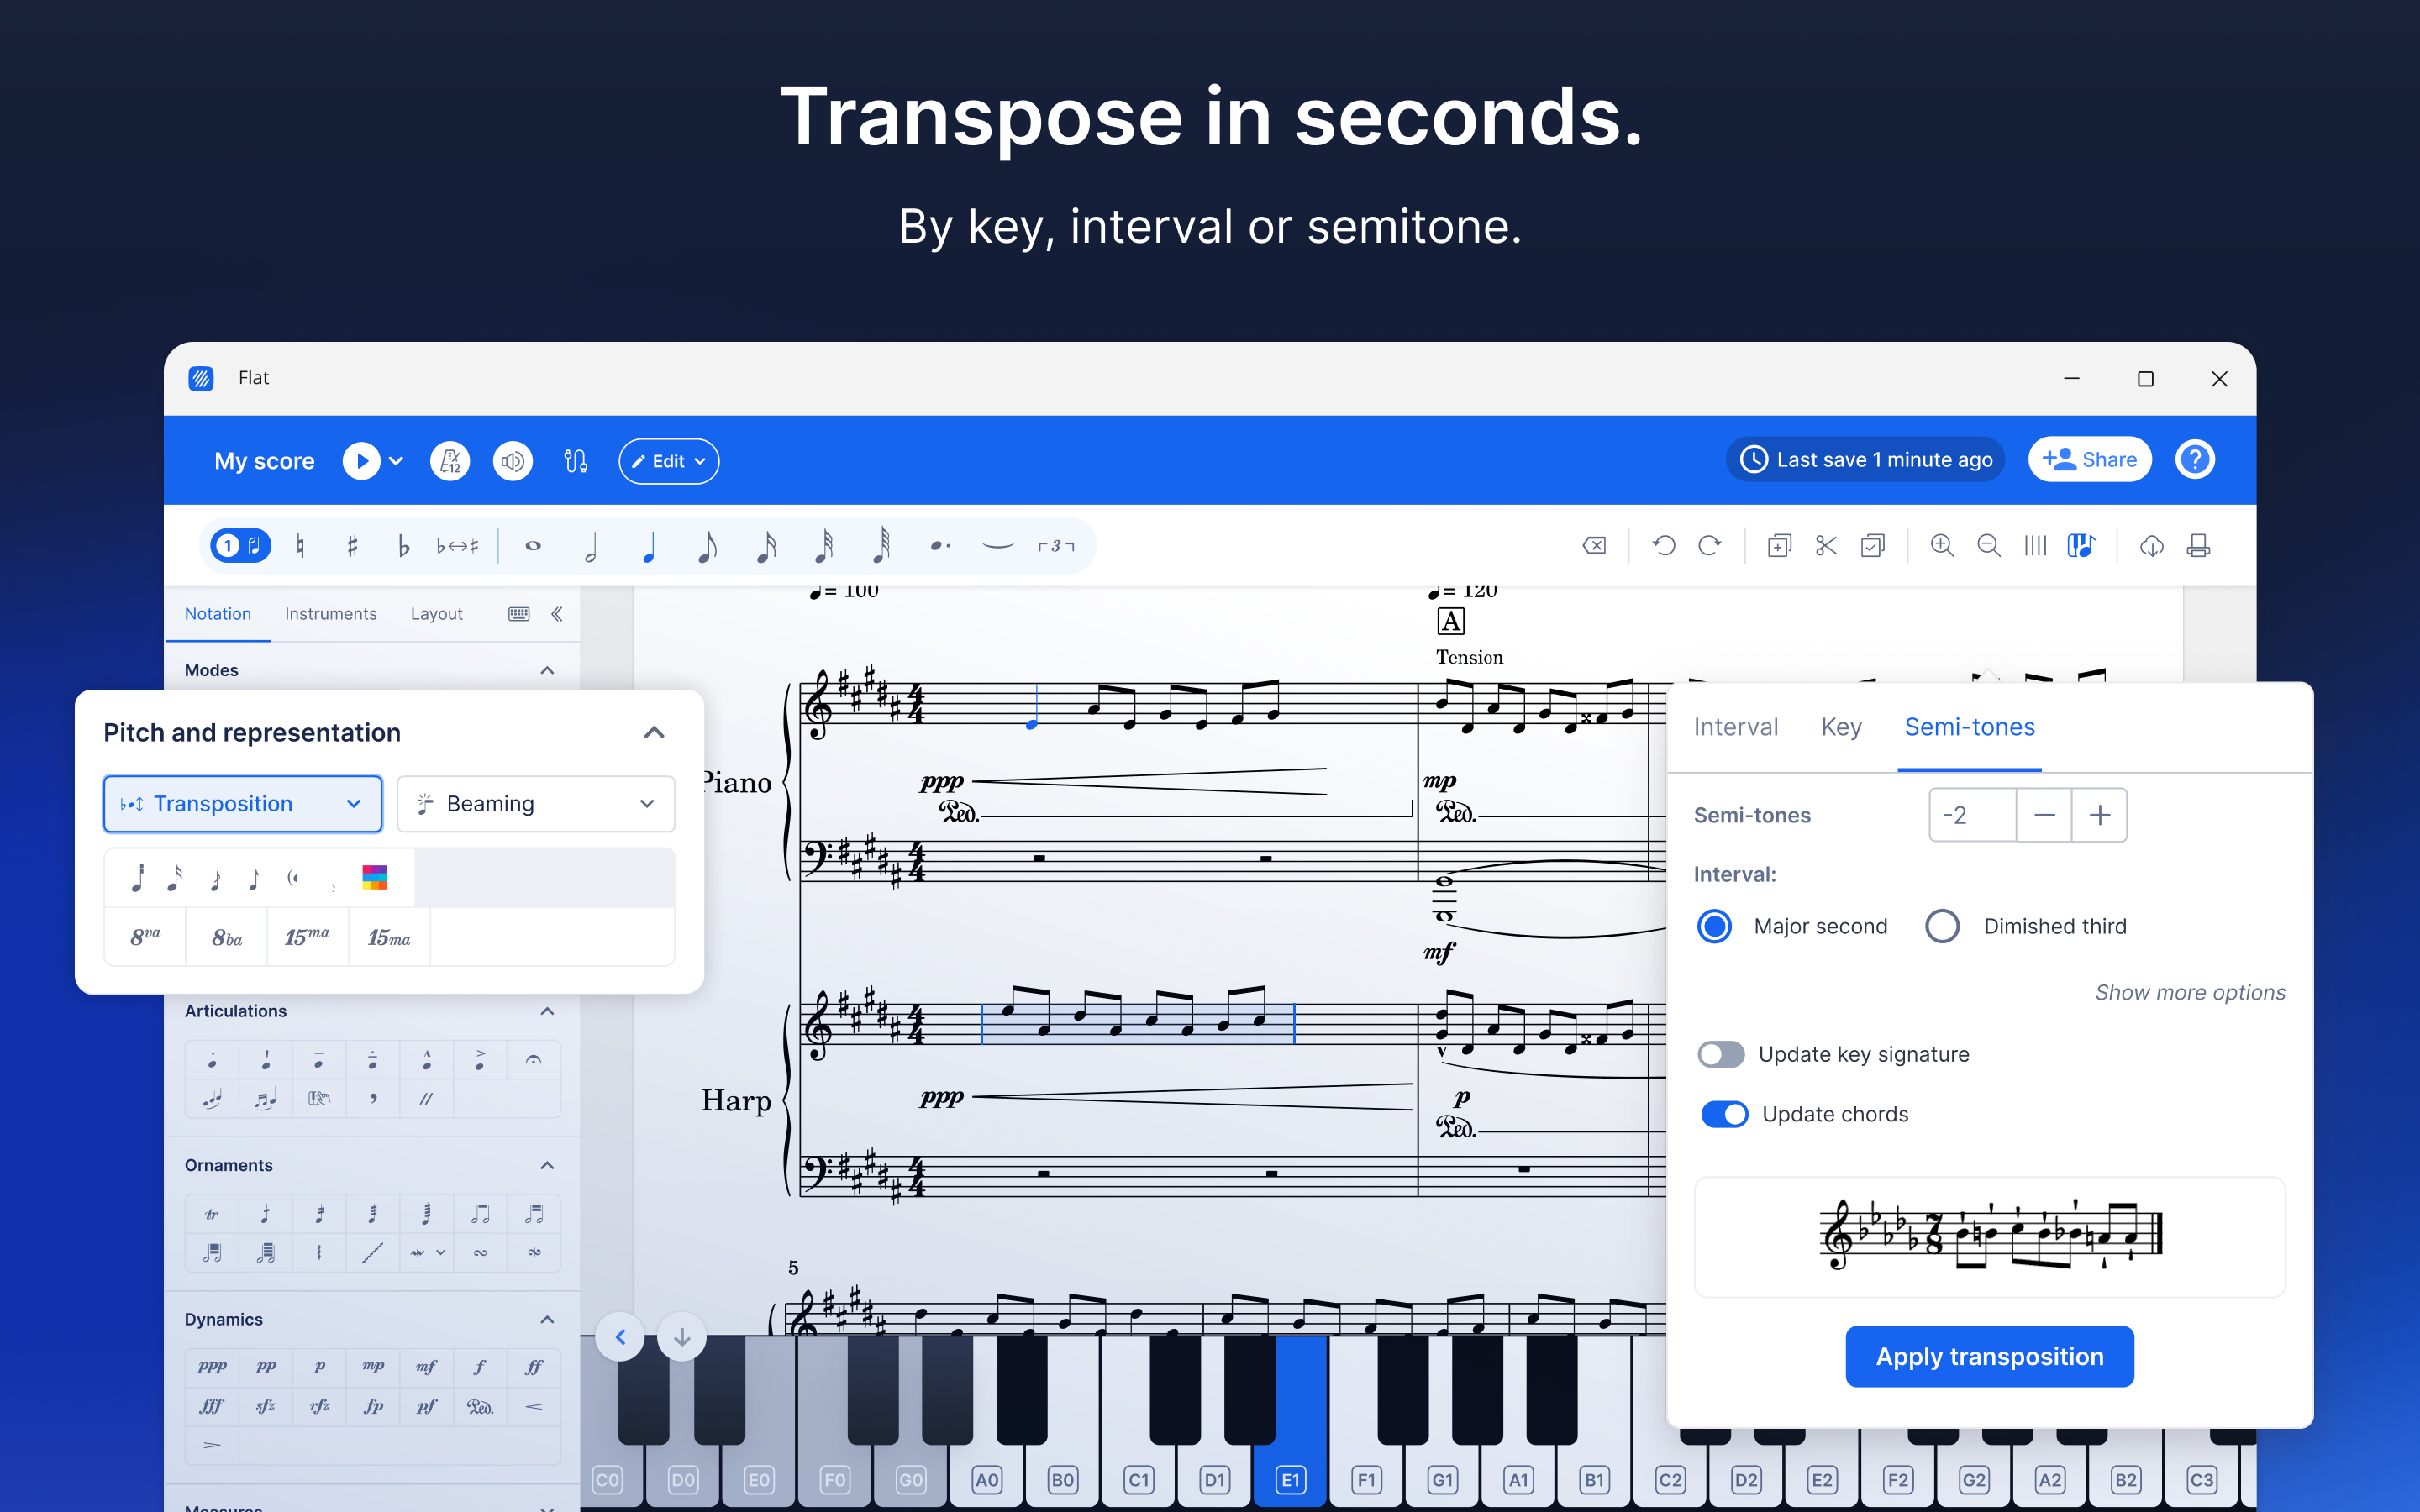Image resolution: width=2420 pixels, height=1512 pixels.
Task: Click the backspace delete icon
Action: [x=1594, y=546]
